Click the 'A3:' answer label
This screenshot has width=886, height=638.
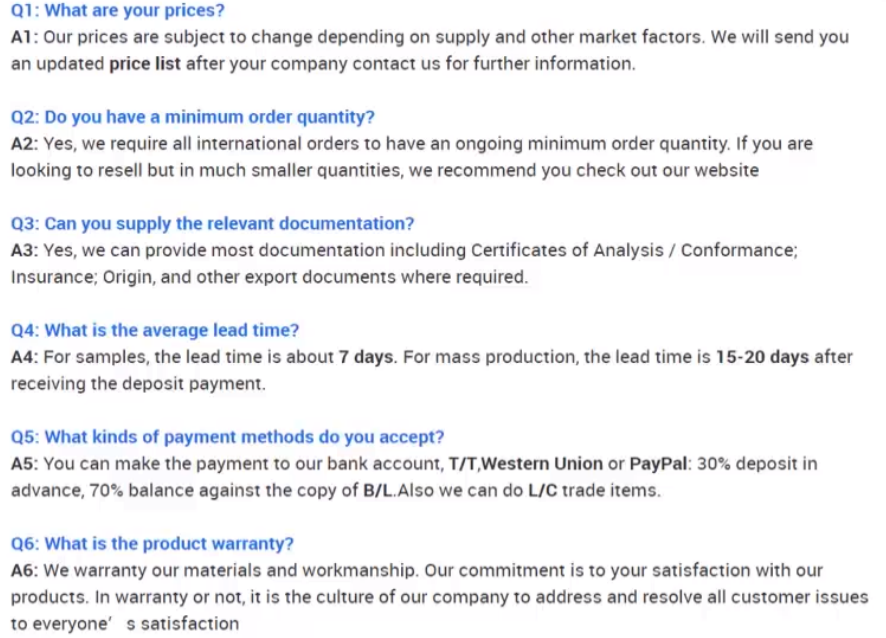click(x=24, y=250)
